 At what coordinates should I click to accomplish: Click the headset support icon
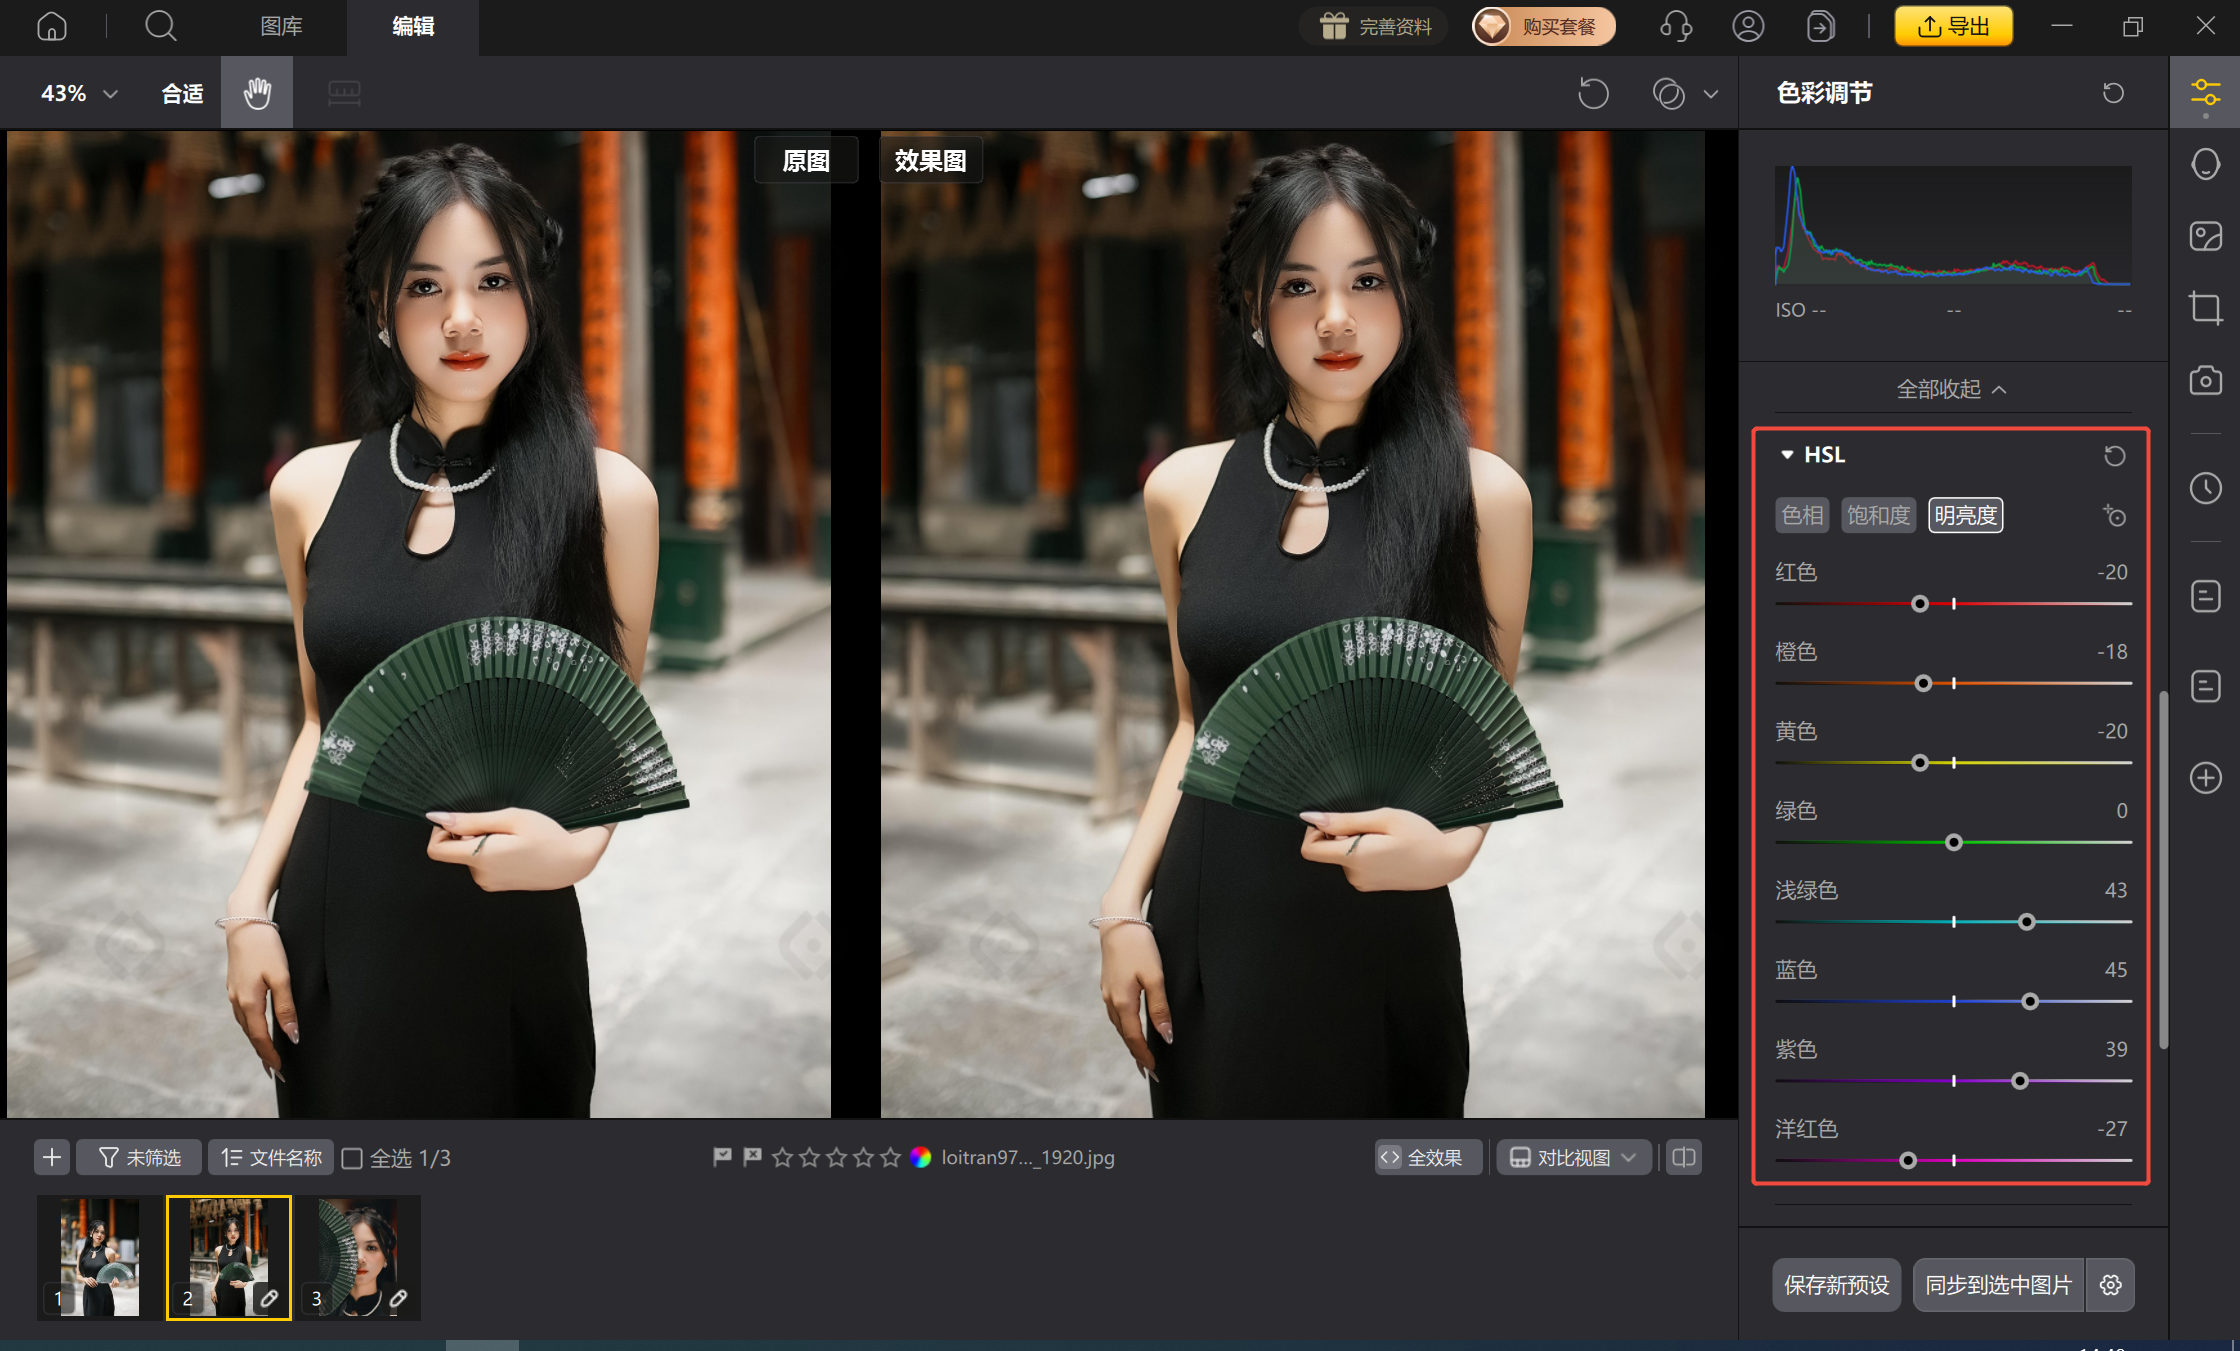pyautogui.click(x=1677, y=26)
